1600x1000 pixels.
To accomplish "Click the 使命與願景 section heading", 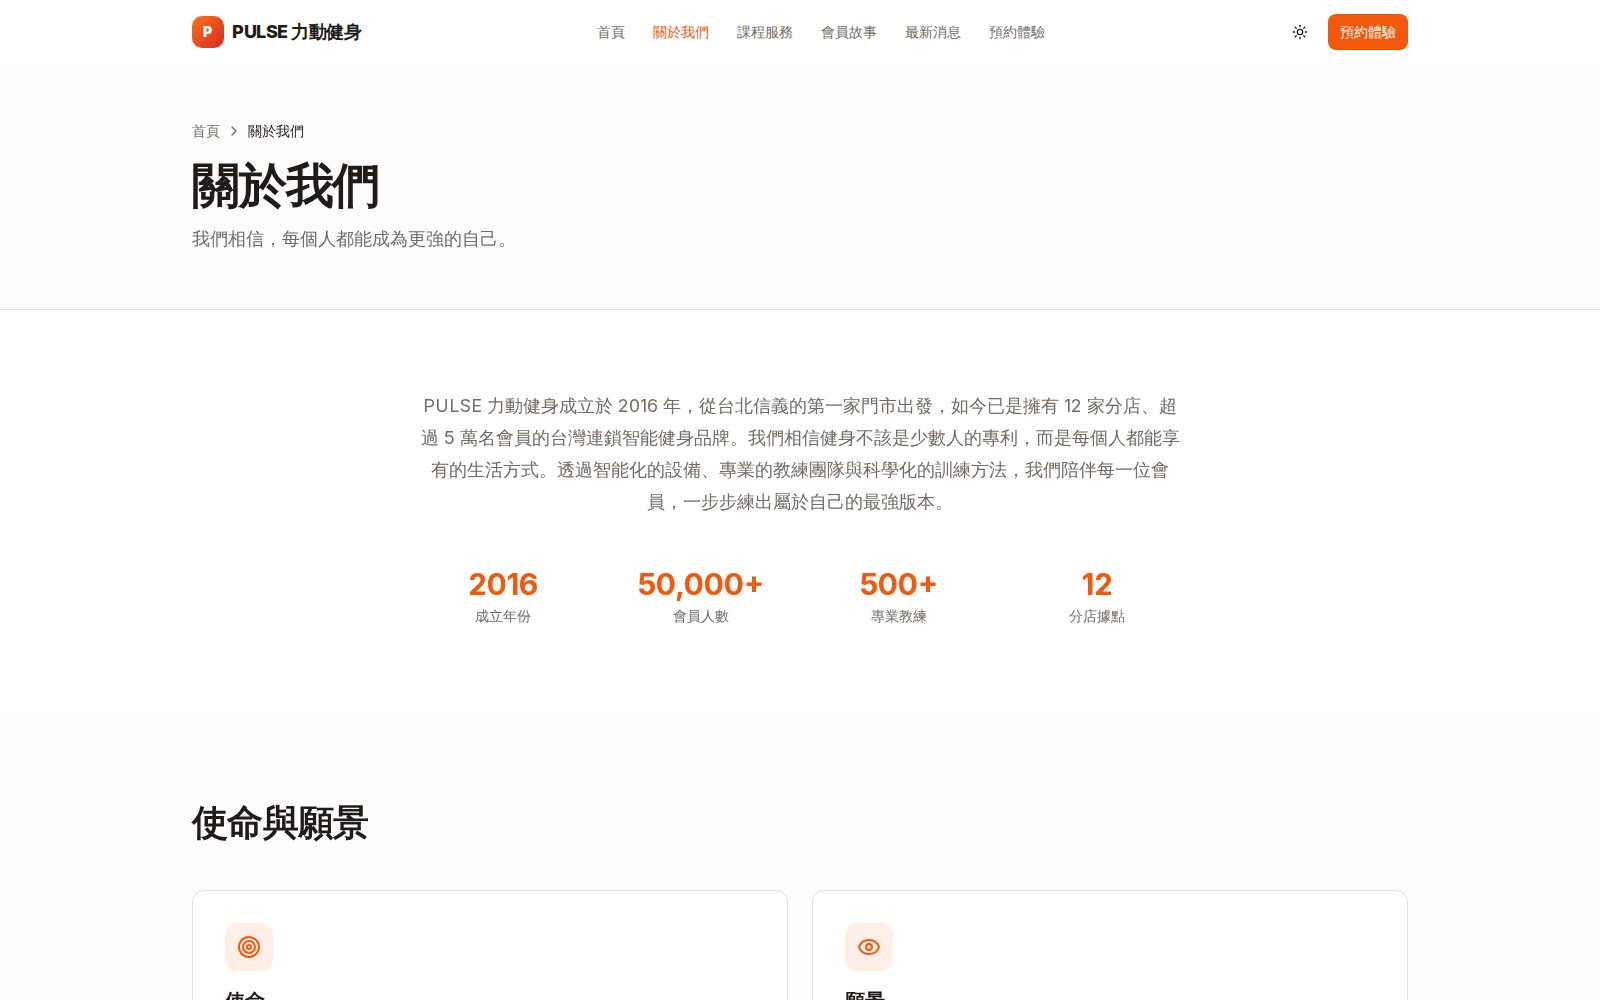I will tap(280, 824).
